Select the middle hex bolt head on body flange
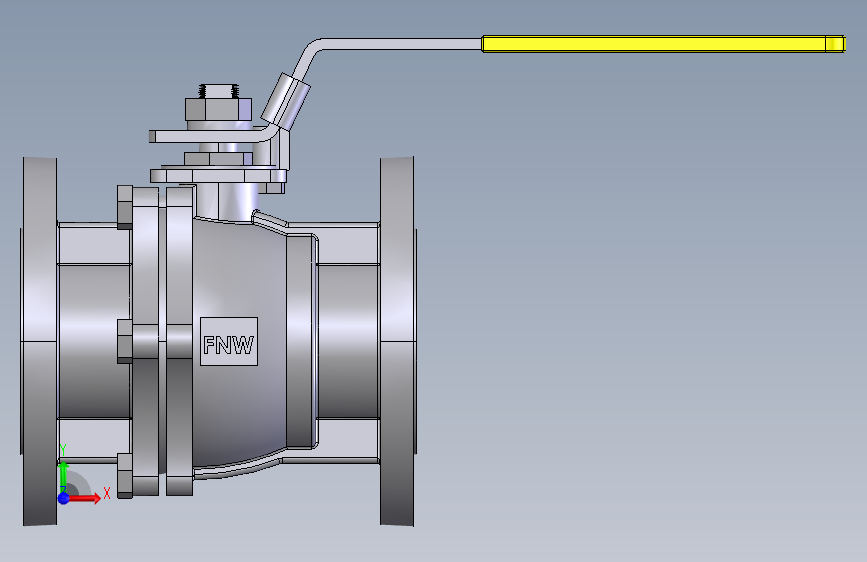Screen dimensions: 867x562 (125, 341)
